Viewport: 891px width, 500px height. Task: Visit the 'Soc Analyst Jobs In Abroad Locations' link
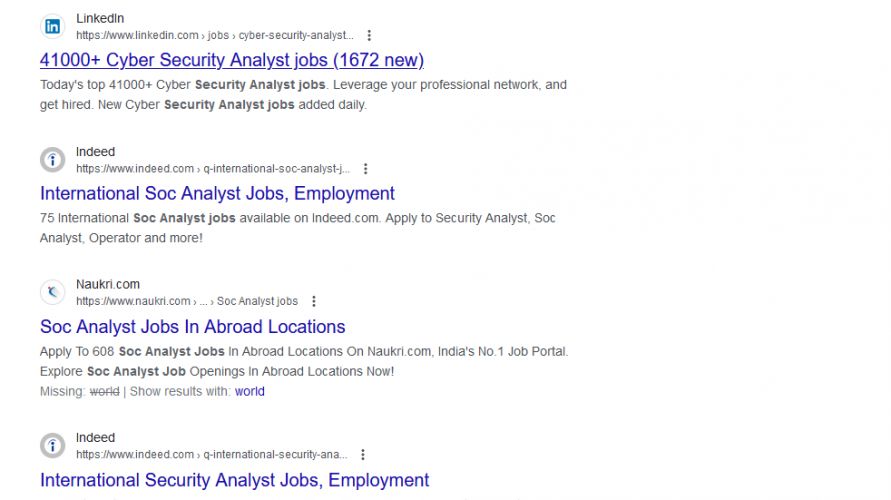[x=192, y=326]
